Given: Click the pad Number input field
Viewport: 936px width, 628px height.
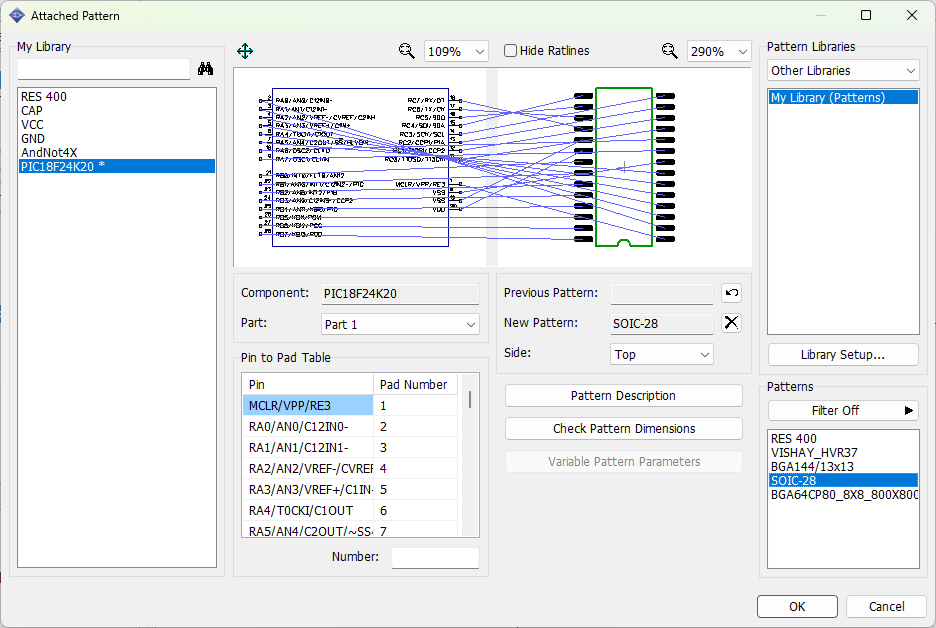Looking at the screenshot, I should [435, 557].
